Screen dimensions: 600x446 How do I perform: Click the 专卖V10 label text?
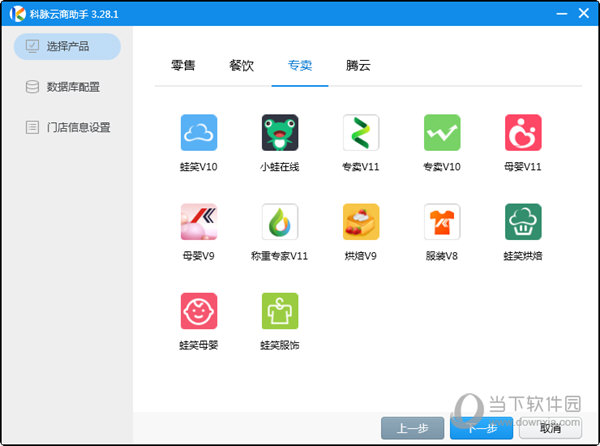(x=442, y=167)
